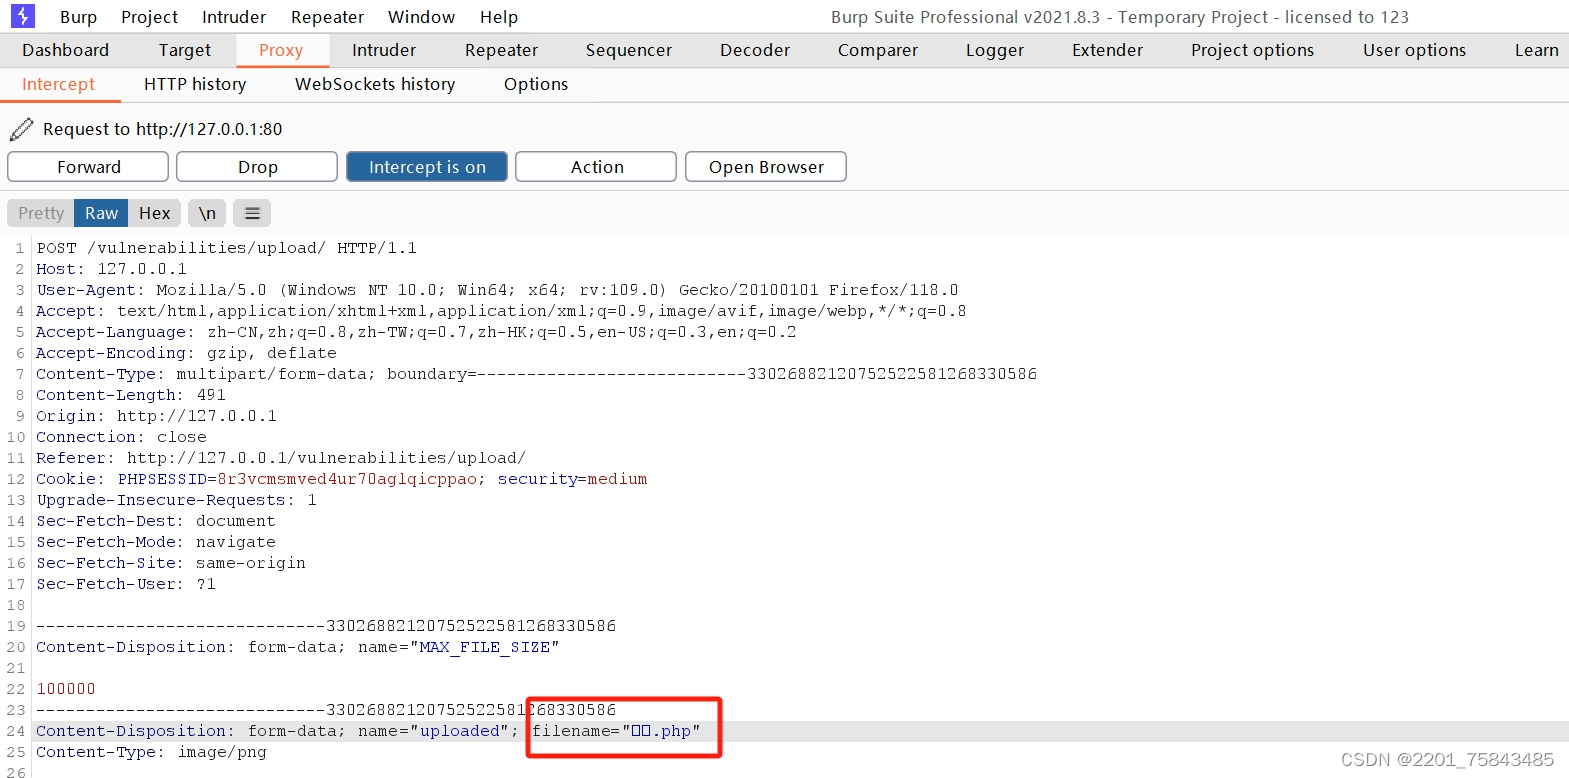
Task: Click the Sec-Fetch-Dest: document line
Action: pyautogui.click(x=156, y=521)
